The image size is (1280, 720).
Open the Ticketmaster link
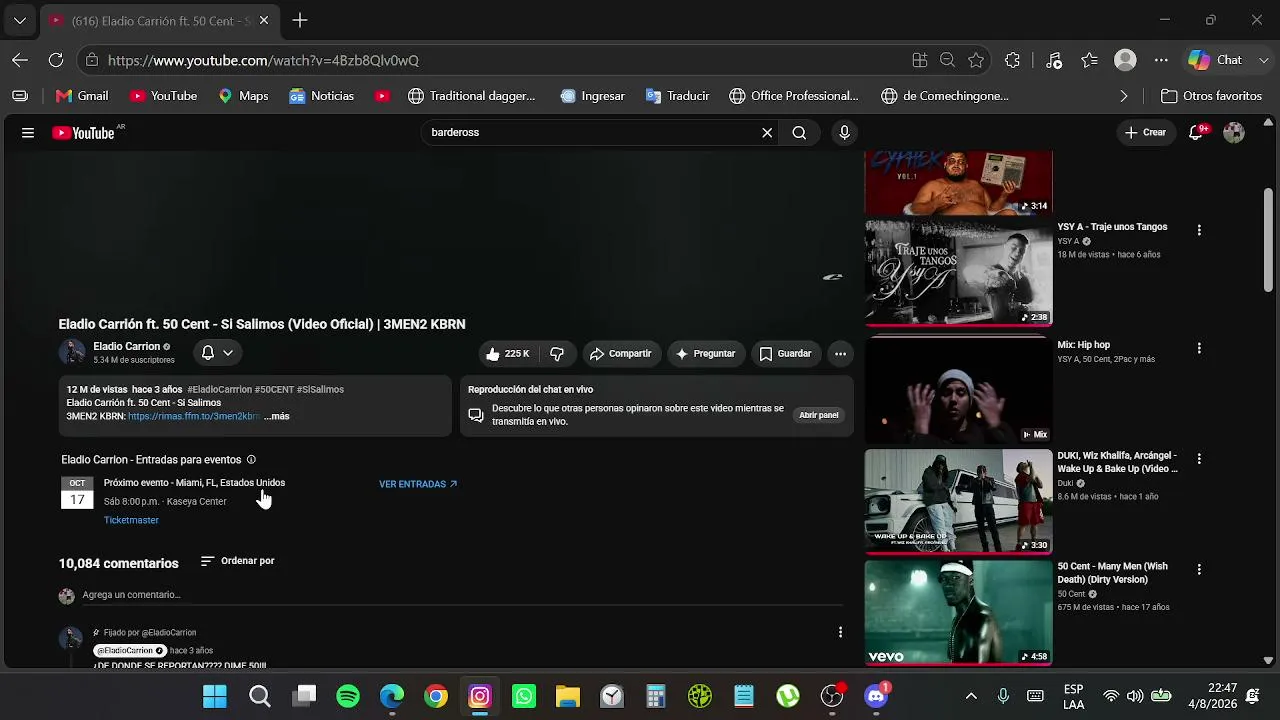click(131, 520)
